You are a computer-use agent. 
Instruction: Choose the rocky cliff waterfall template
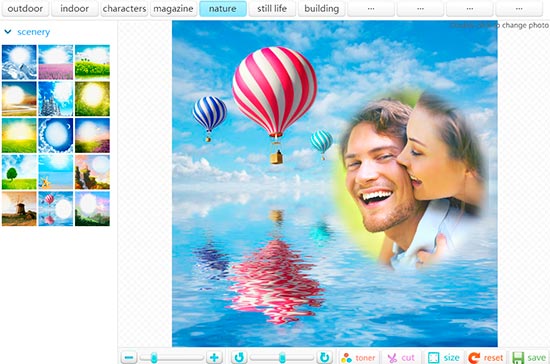pyautogui.click(x=92, y=172)
